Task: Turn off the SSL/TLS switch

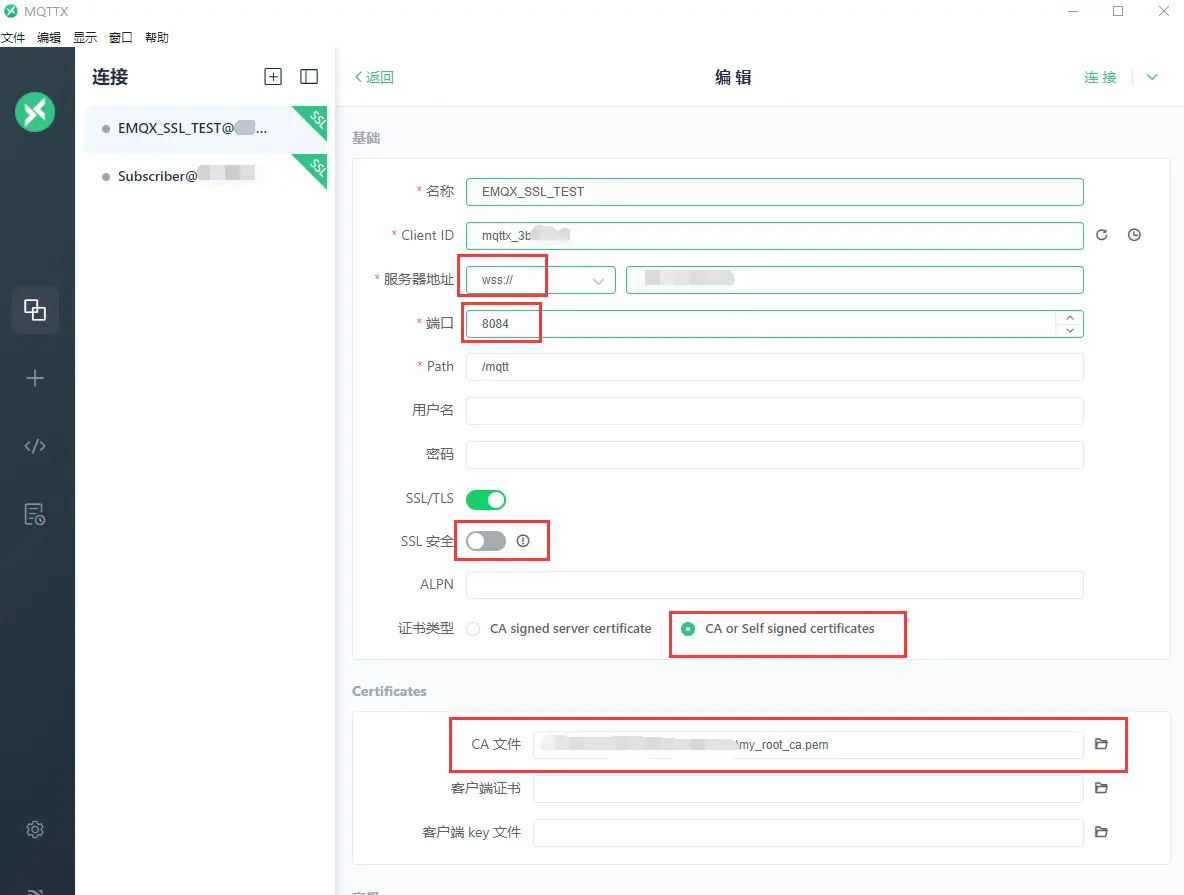Action: coord(486,499)
